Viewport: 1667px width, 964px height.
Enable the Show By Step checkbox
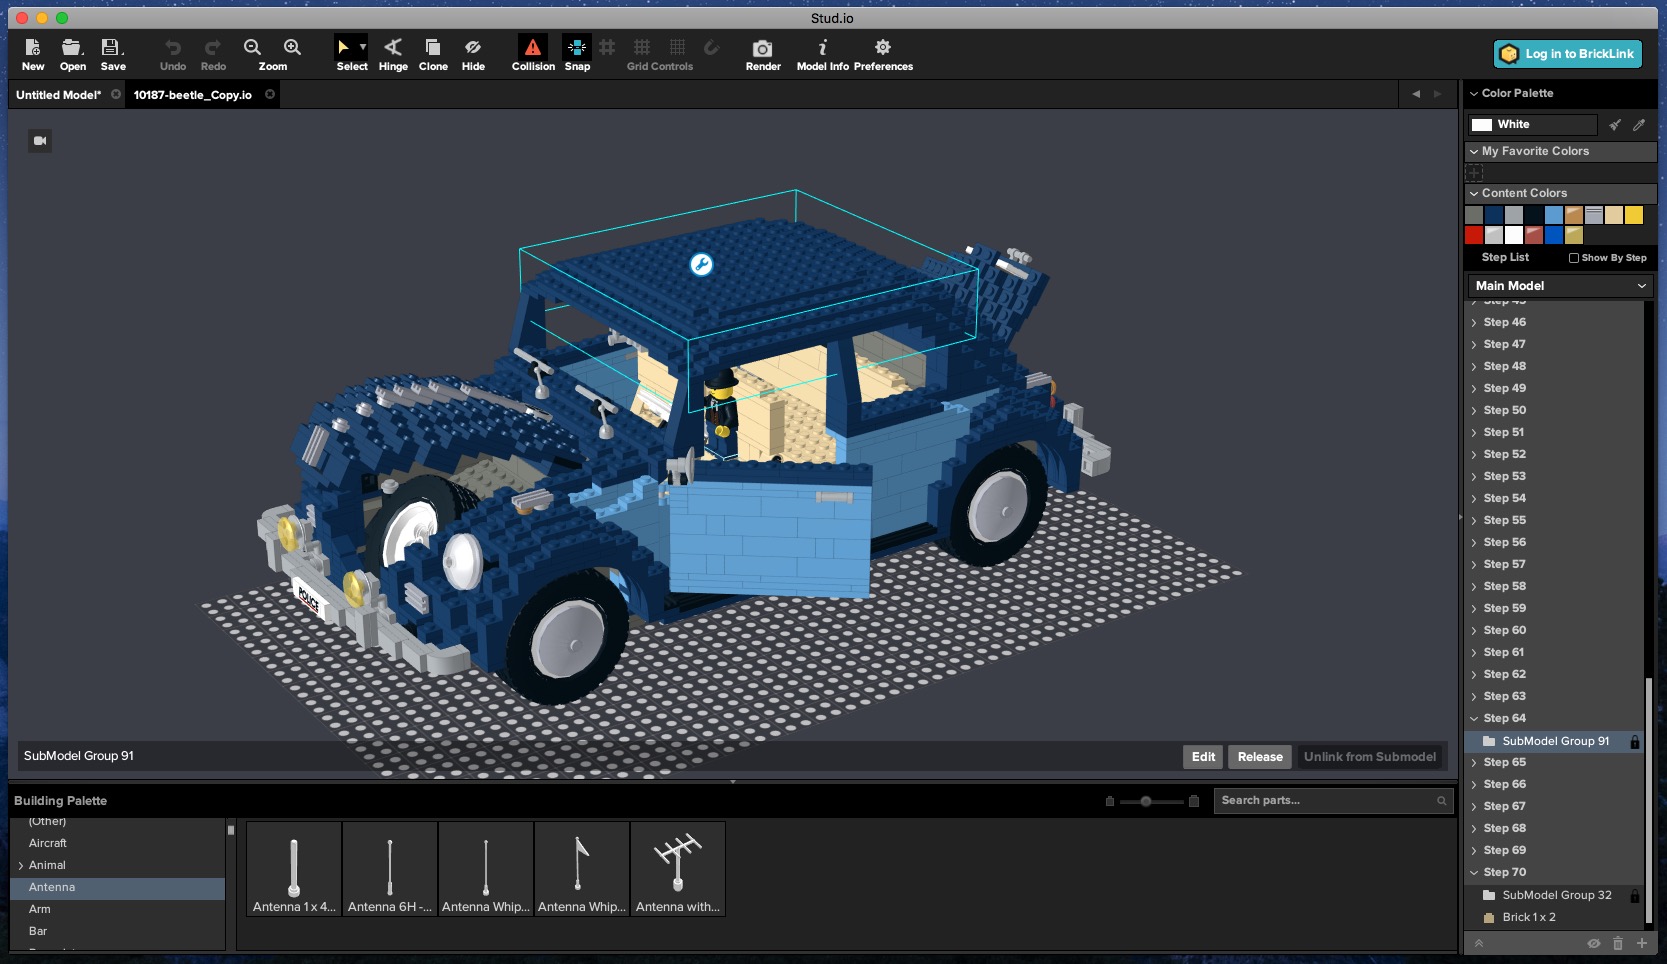(1574, 258)
